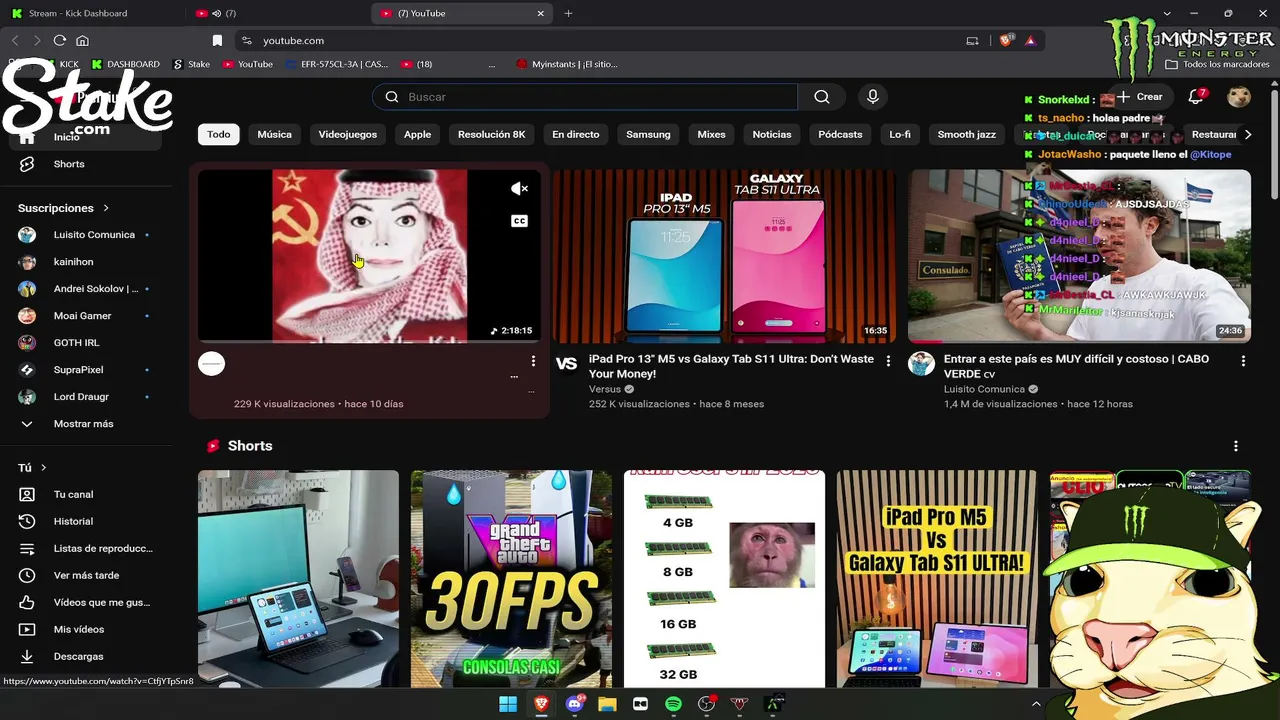This screenshot has width=1280, height=720.
Task: Open the 30FPS GTA Short thumbnail
Action: pos(511,579)
